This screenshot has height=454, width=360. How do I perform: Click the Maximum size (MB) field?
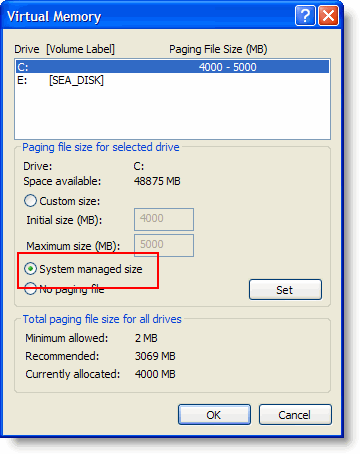[x=164, y=246]
